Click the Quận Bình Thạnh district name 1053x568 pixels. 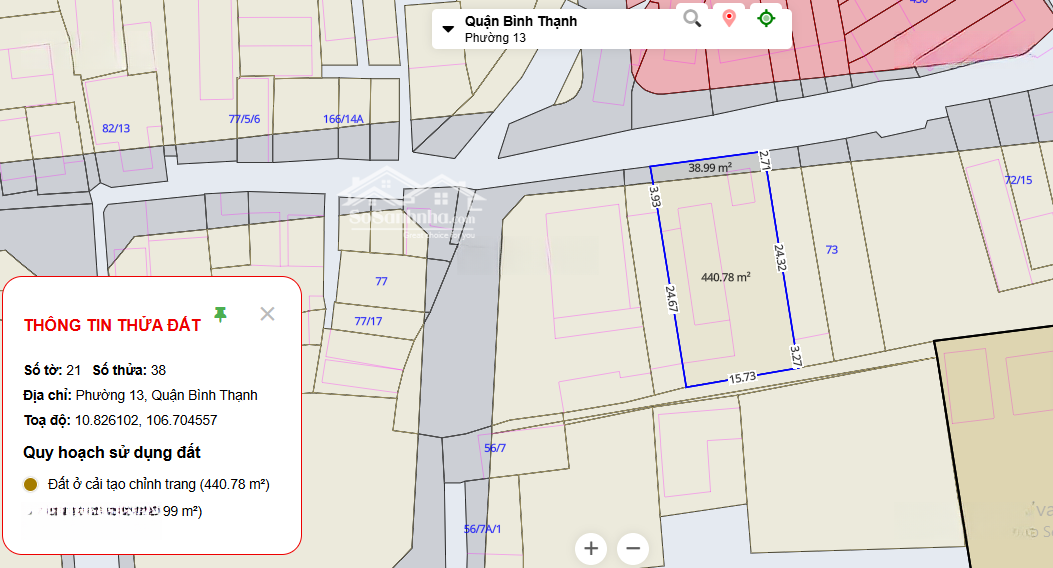tap(520, 21)
